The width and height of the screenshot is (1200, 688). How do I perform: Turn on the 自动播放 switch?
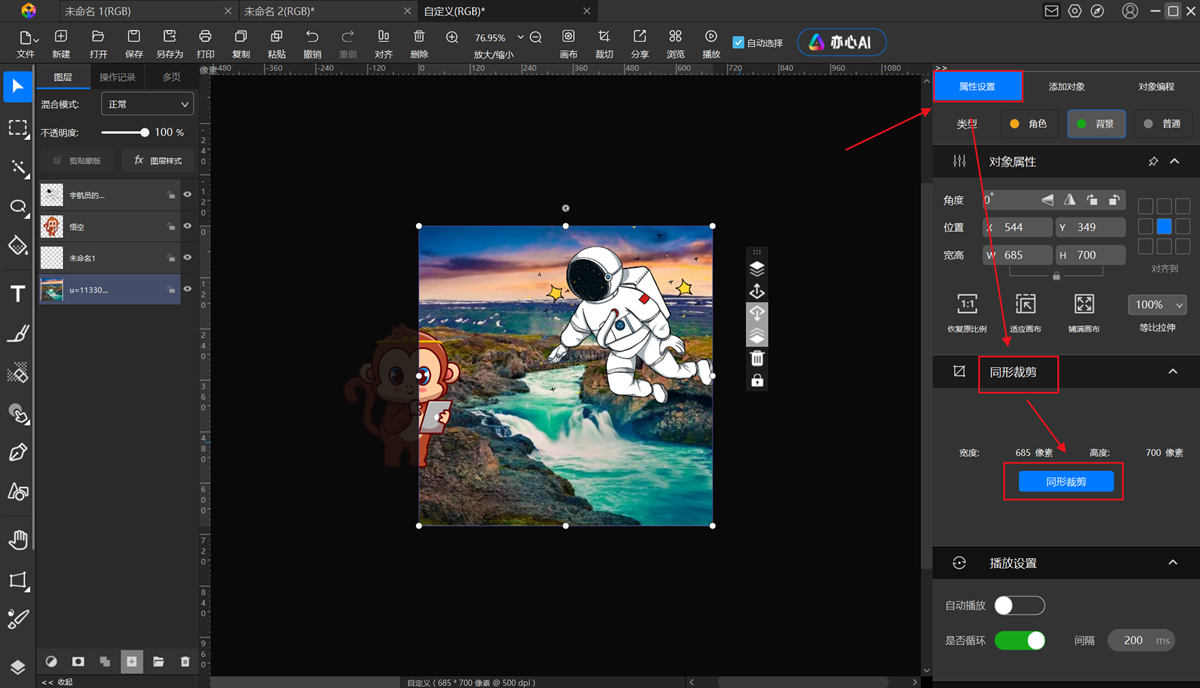[1018, 605]
